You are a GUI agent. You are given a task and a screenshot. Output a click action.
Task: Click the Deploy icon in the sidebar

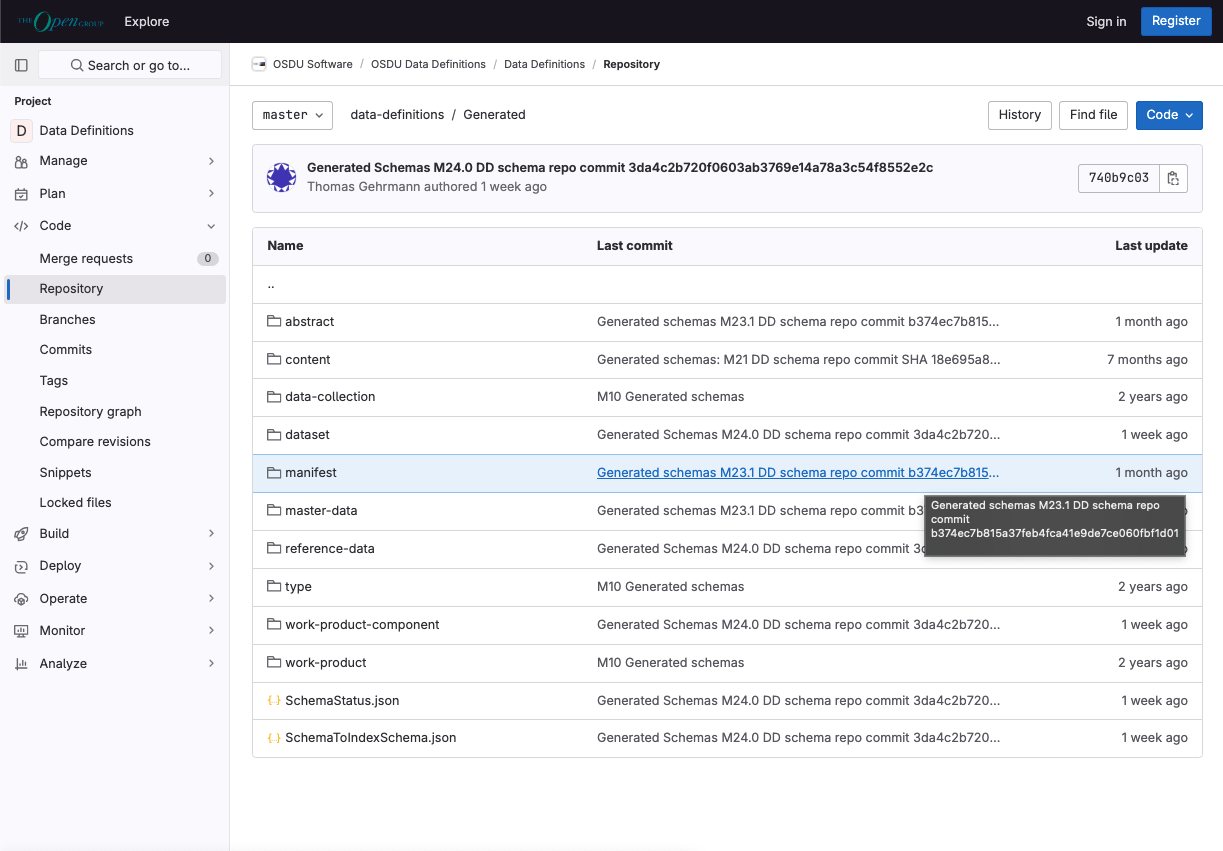point(21,566)
